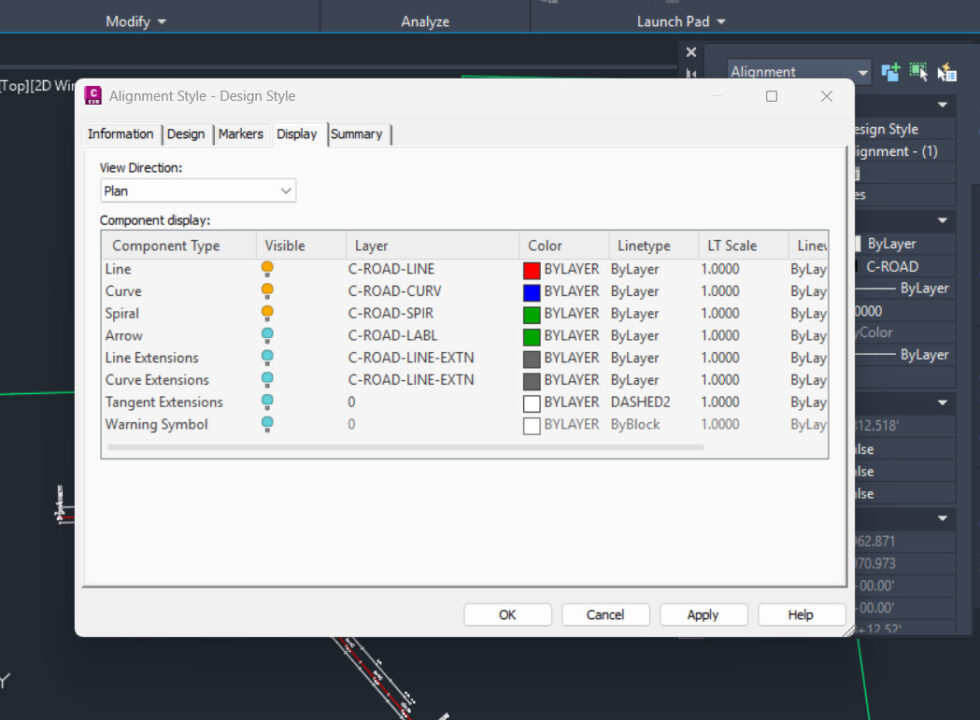Click the Linetype column header
This screenshot has height=720, width=980.
coord(654,246)
